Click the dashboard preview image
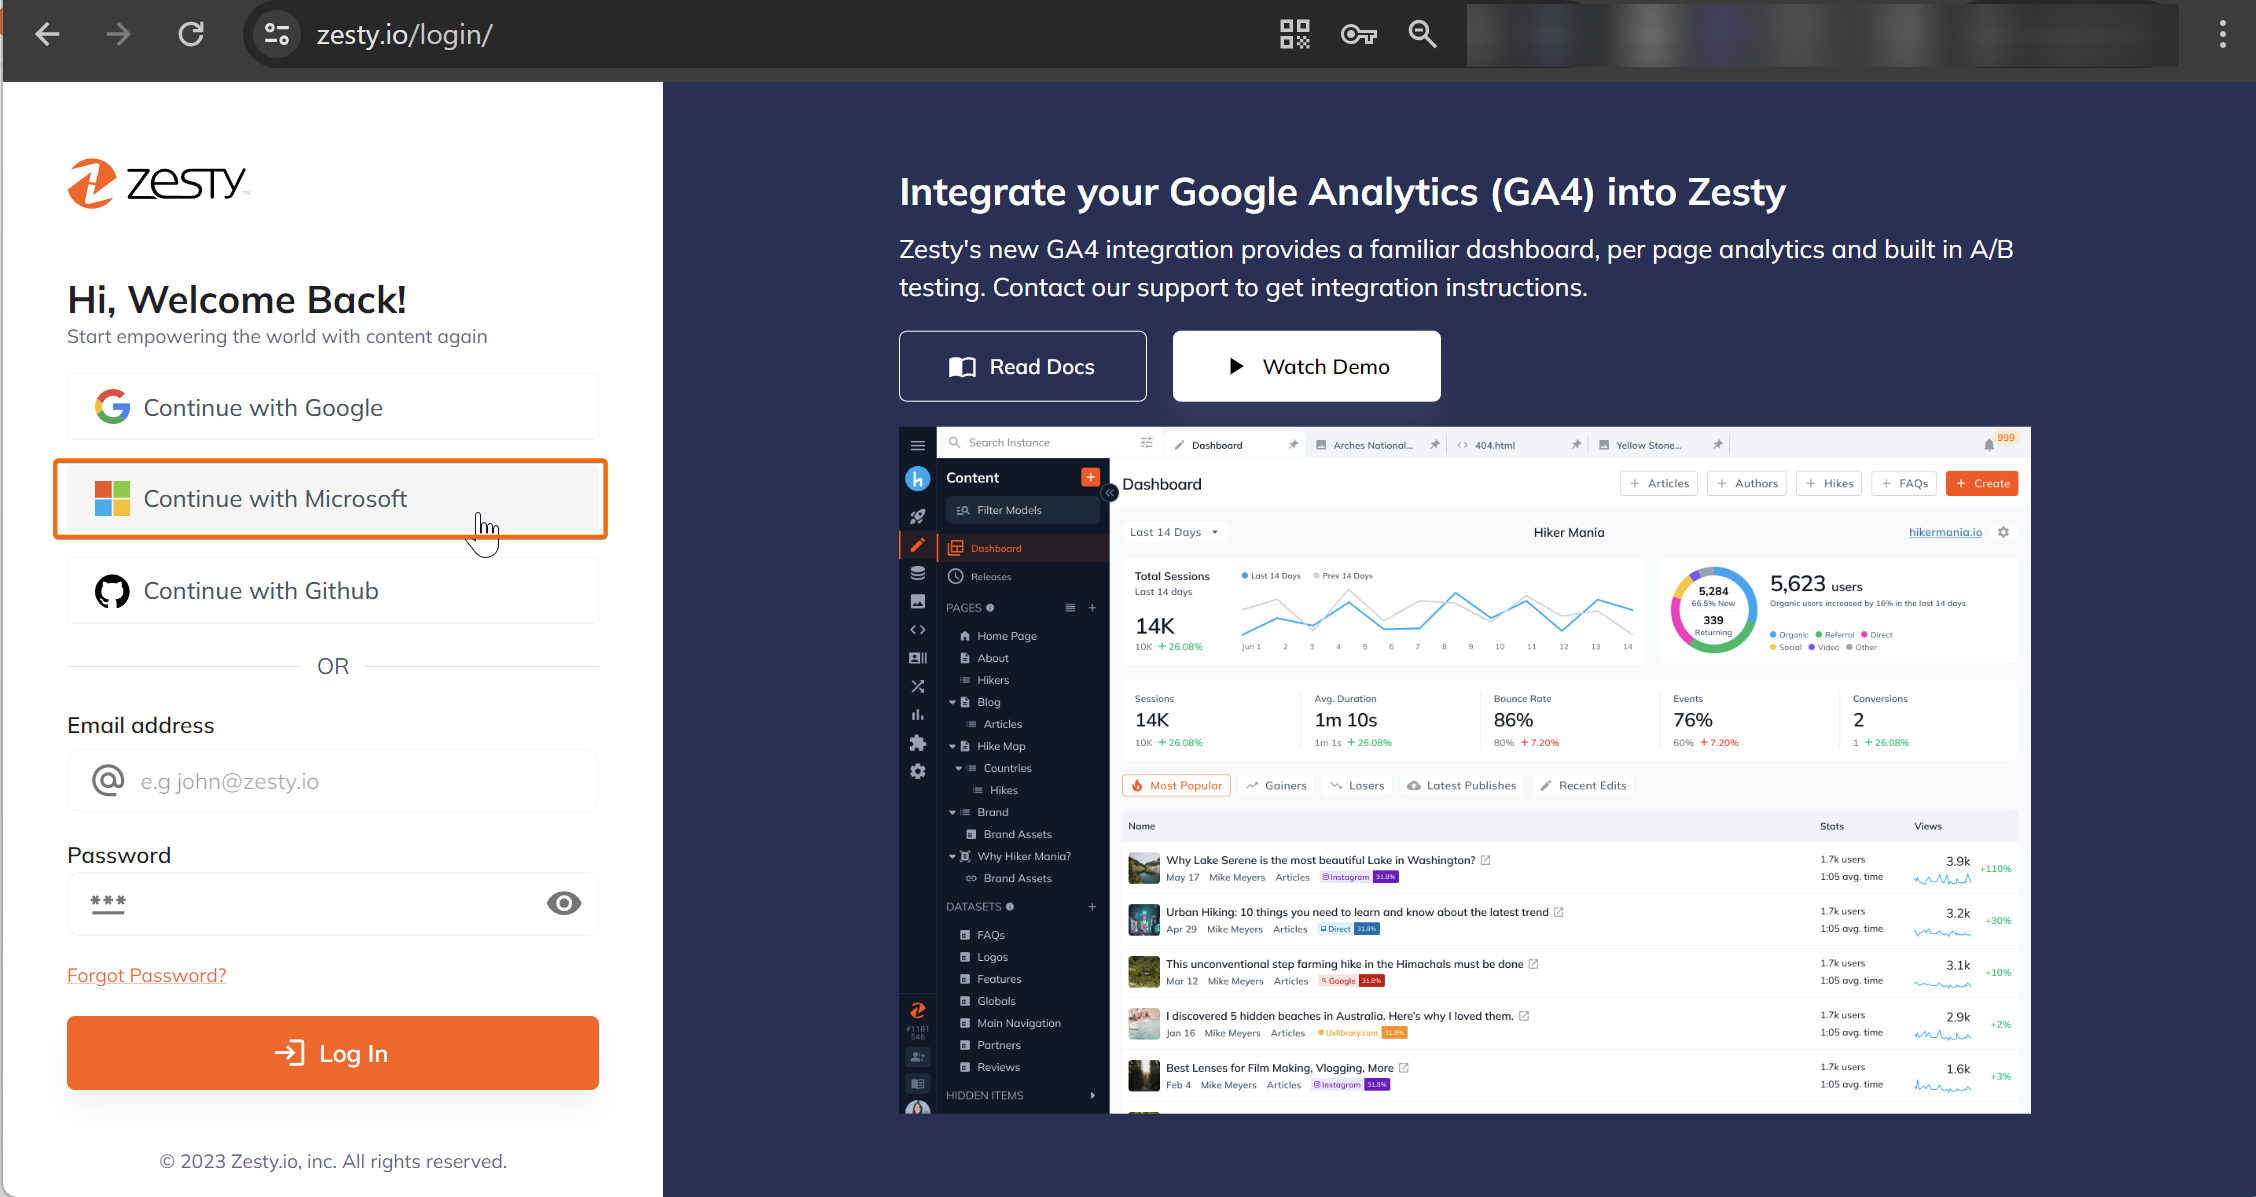 [x=1465, y=770]
